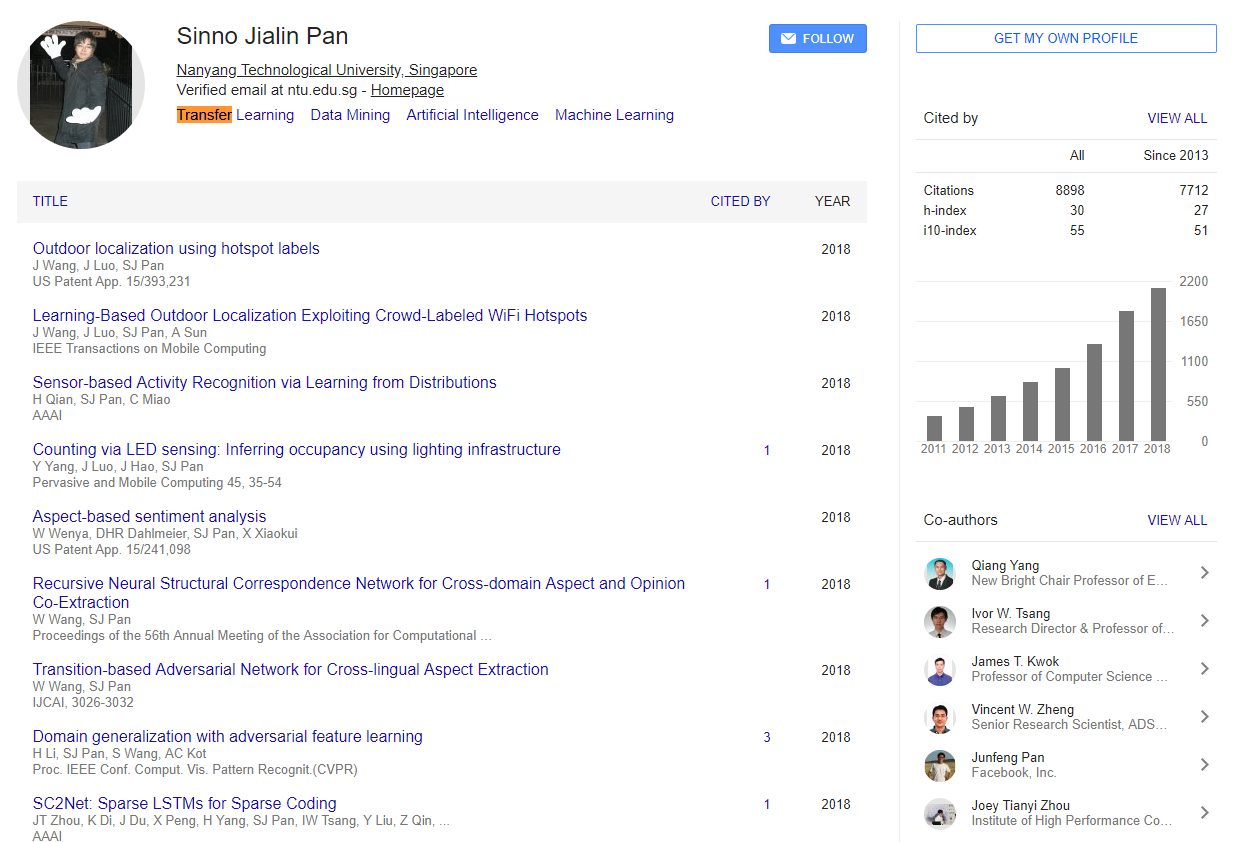Click the 2018 citations bar in chart
Viewport: 1253px width, 842px height.
point(1158,365)
